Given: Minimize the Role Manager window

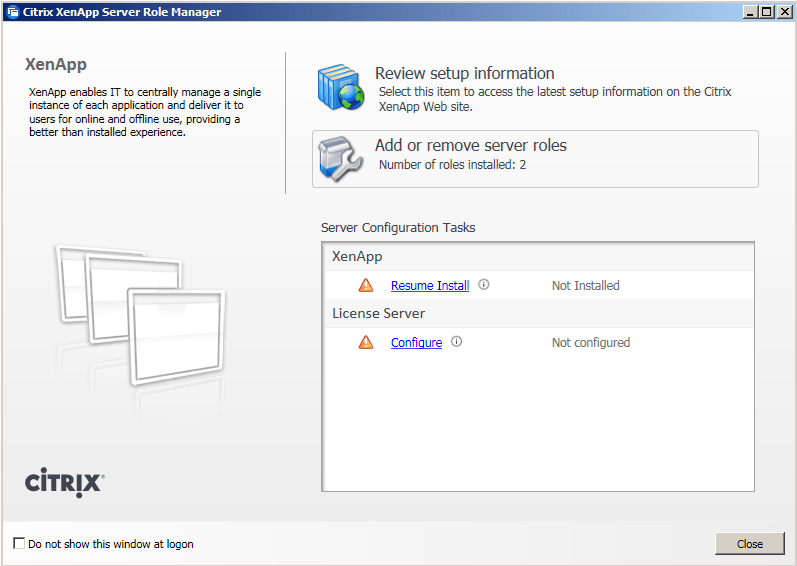Looking at the screenshot, I should (751, 12).
